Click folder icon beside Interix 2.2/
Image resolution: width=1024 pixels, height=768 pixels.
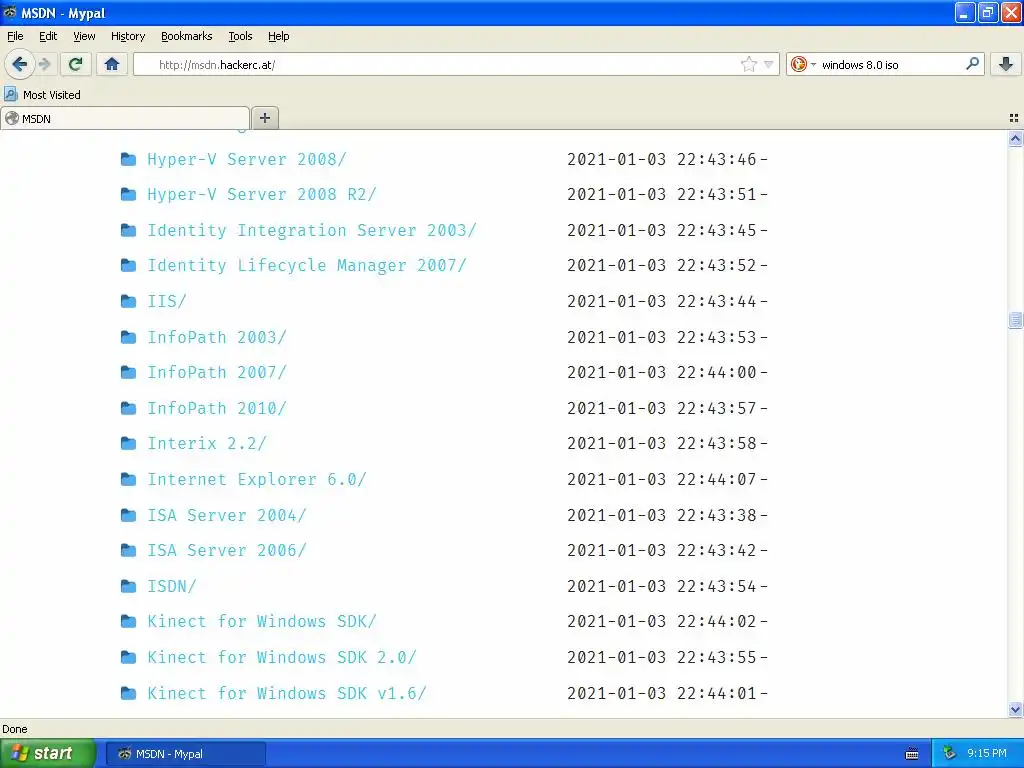coord(129,443)
